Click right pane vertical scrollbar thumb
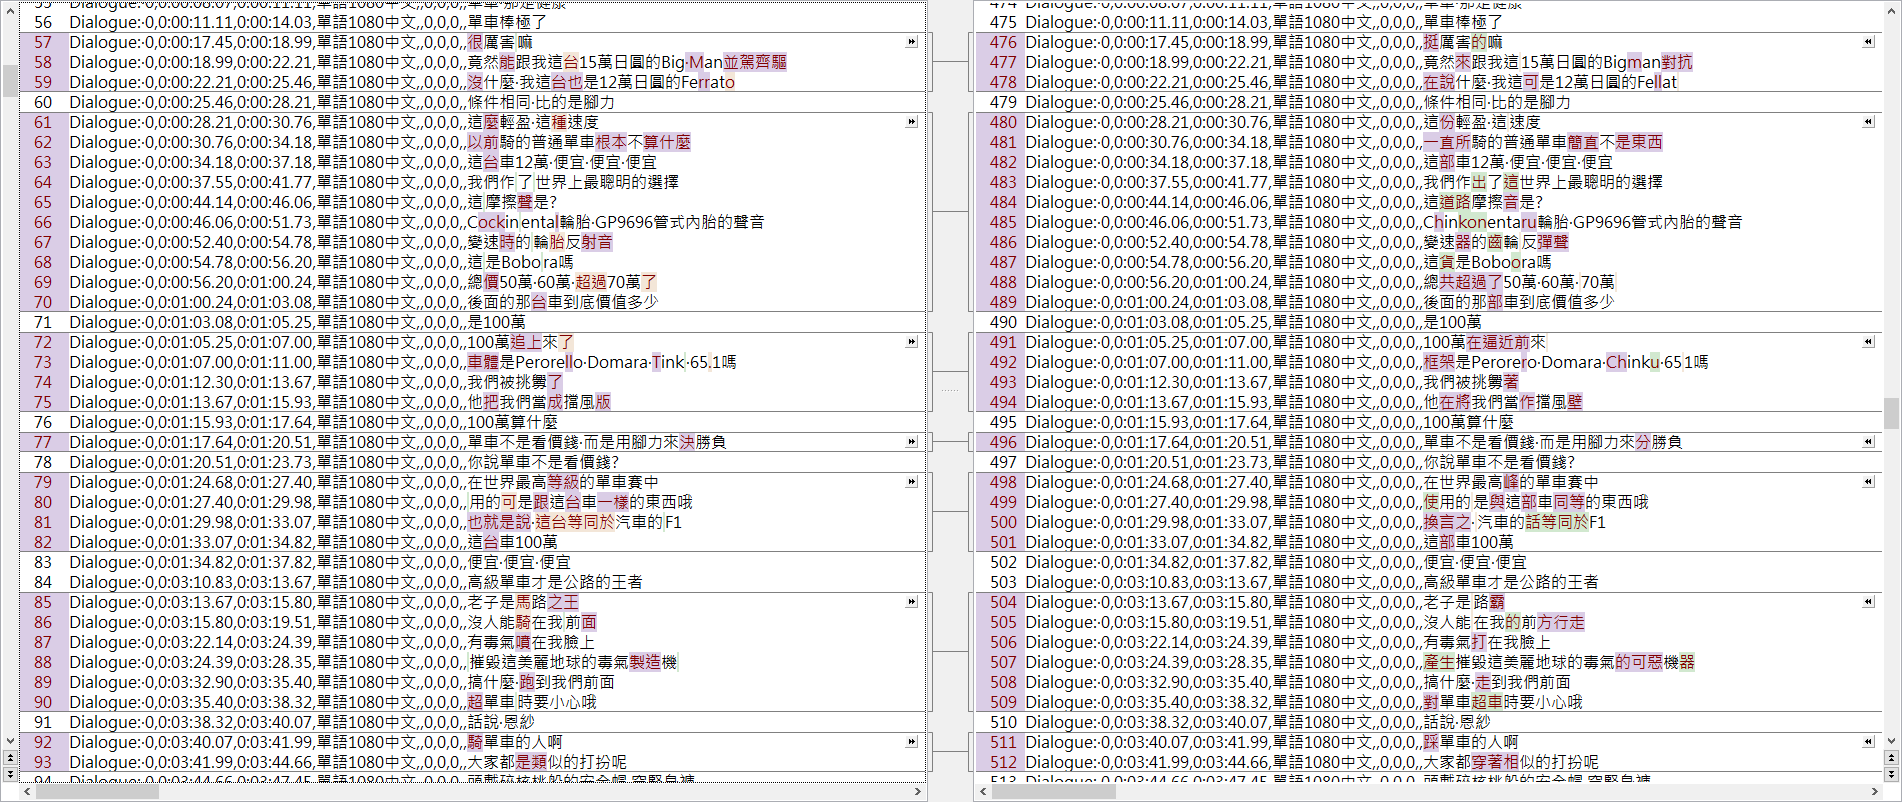 click(x=1891, y=413)
